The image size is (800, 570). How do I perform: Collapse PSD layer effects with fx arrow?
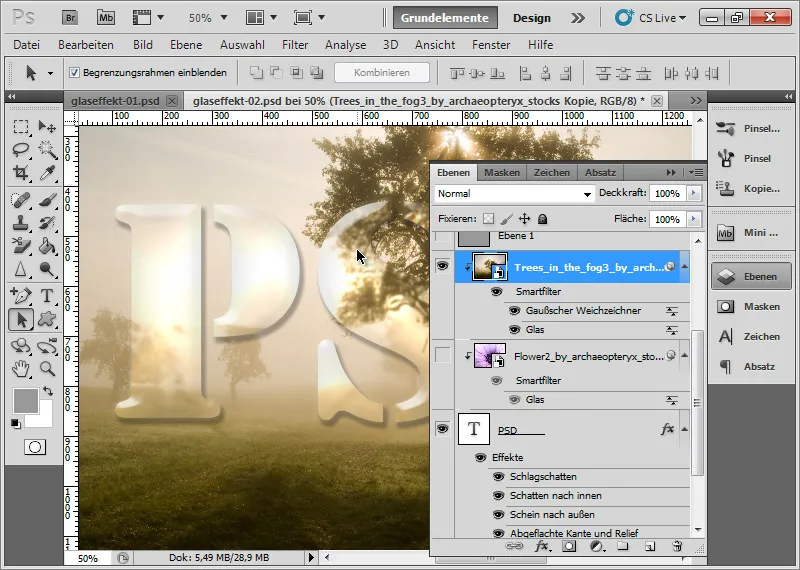pyautogui.click(x=684, y=429)
